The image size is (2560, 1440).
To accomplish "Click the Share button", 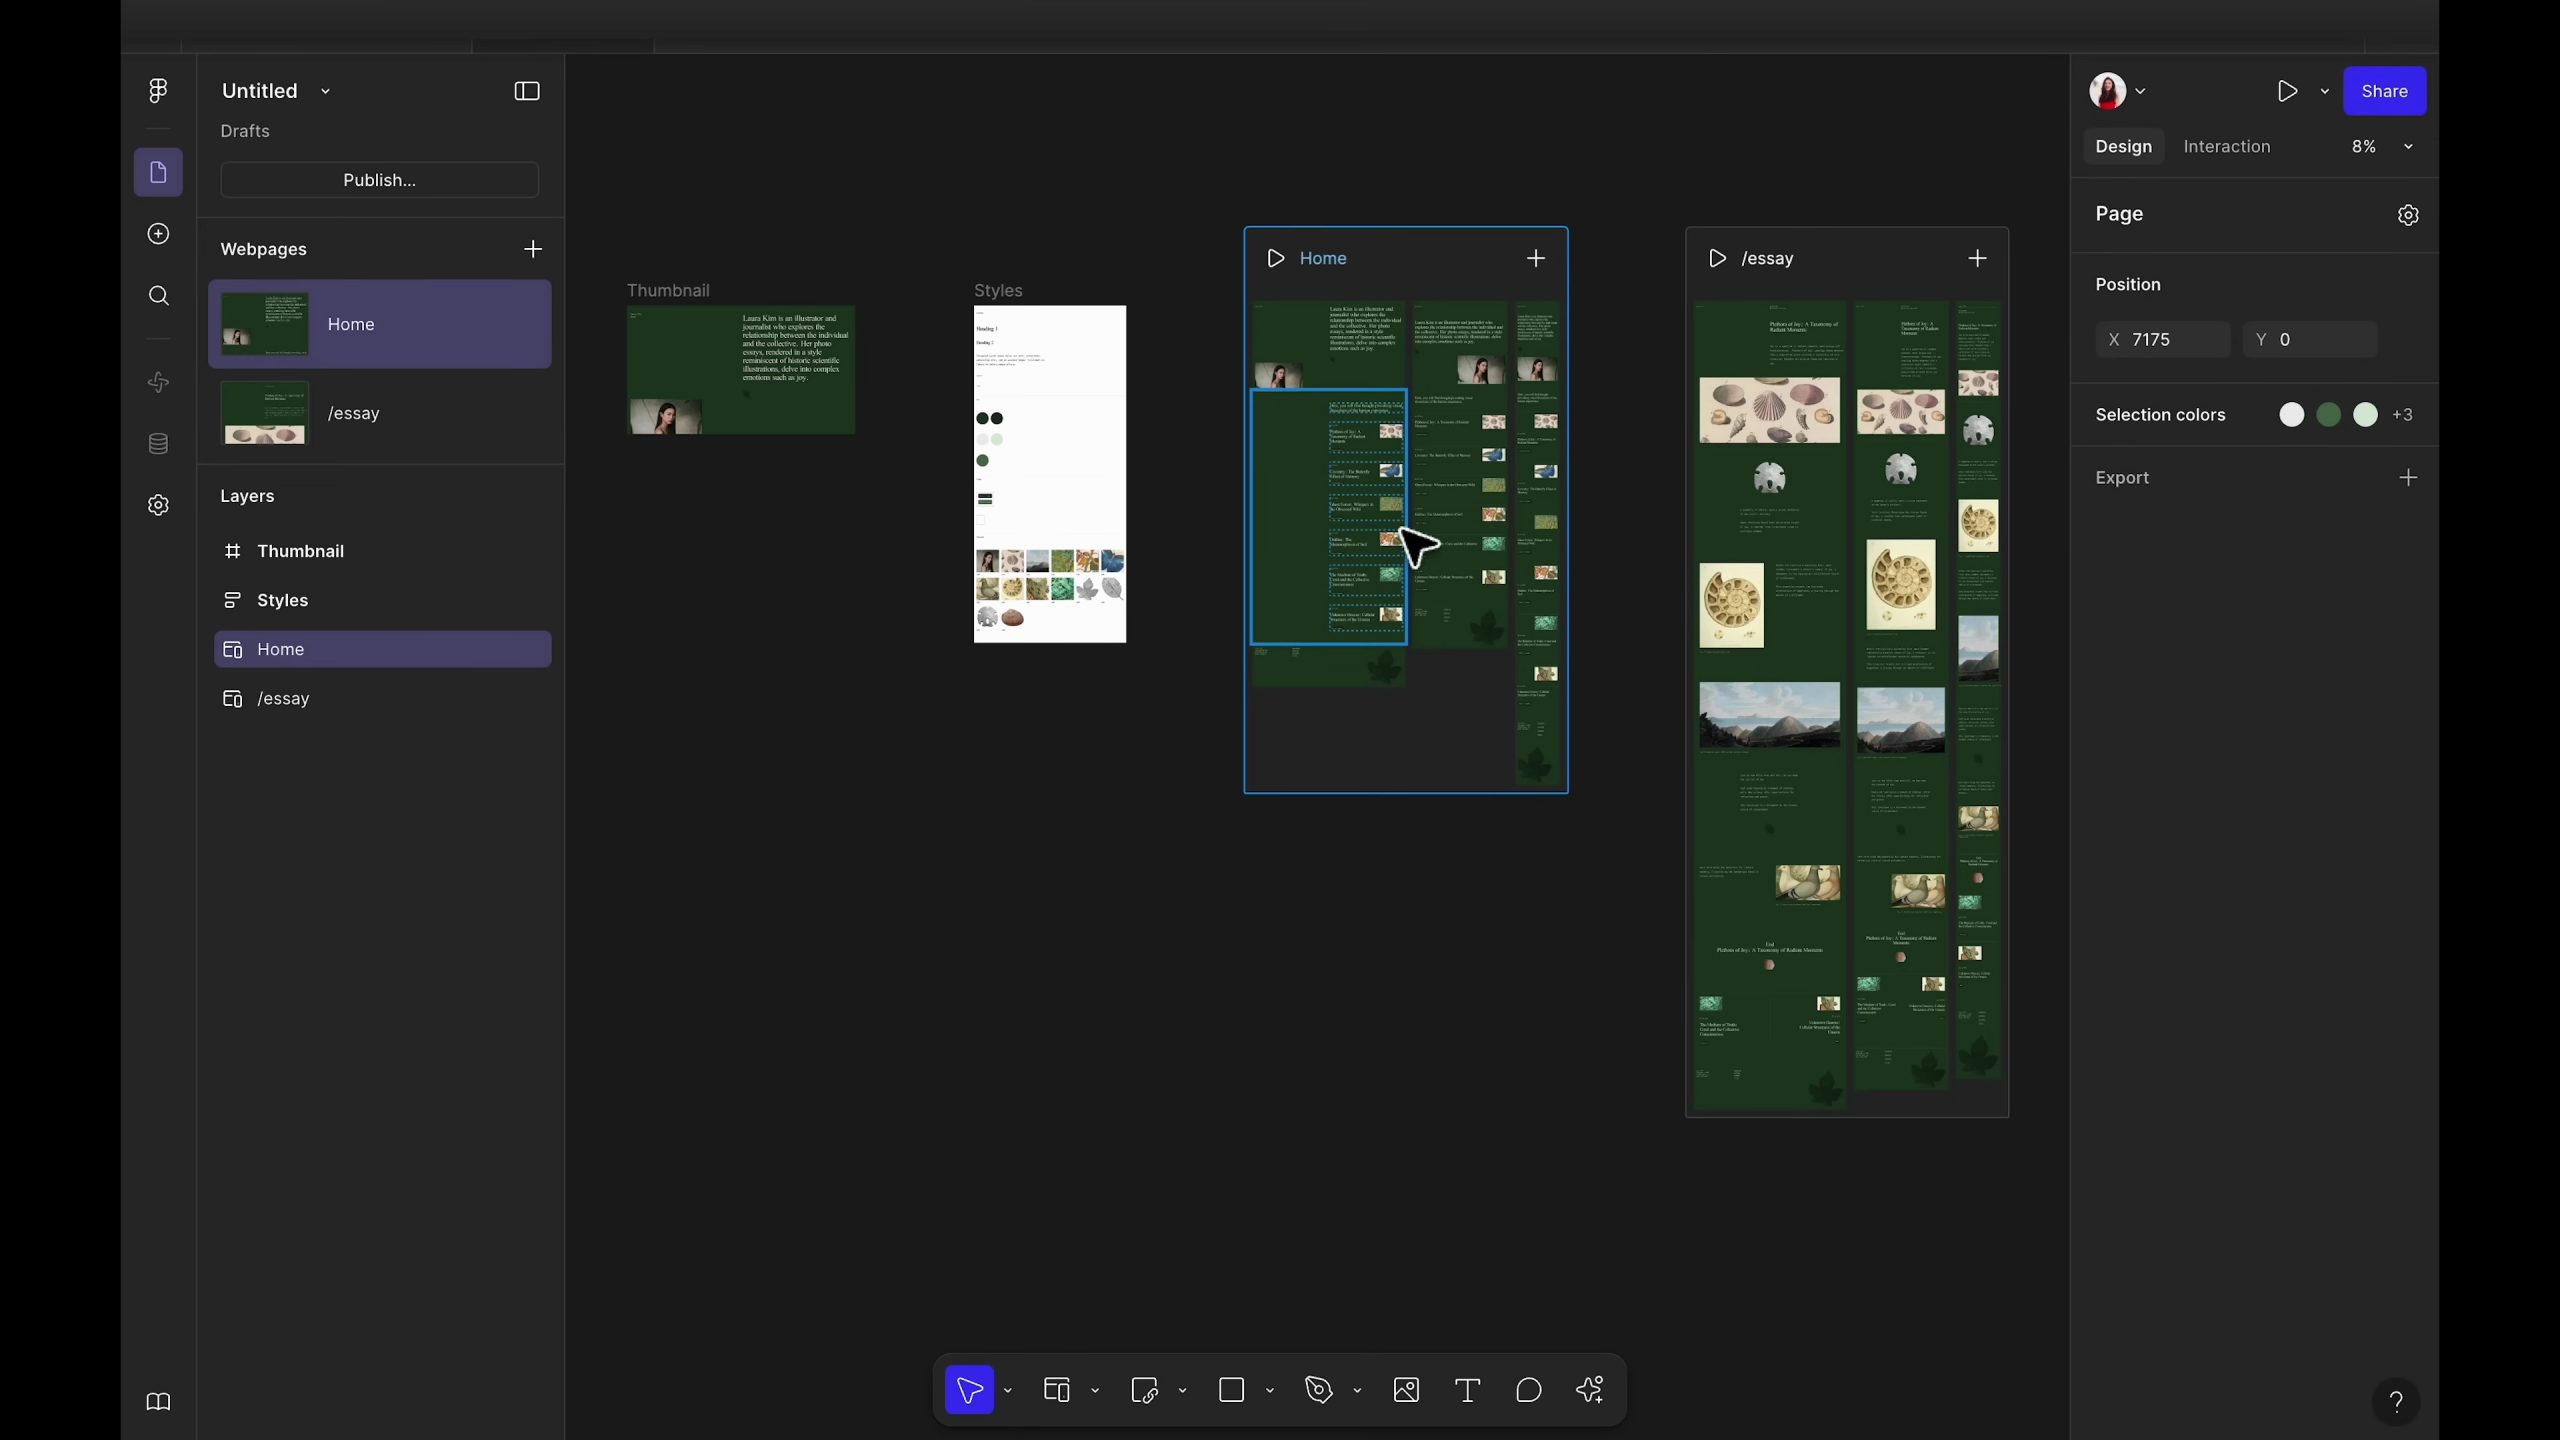I will point(2384,91).
